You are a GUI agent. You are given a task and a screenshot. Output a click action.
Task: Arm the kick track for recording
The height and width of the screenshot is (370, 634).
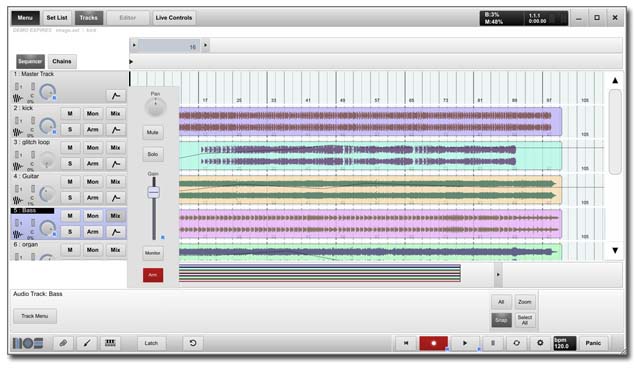93,130
